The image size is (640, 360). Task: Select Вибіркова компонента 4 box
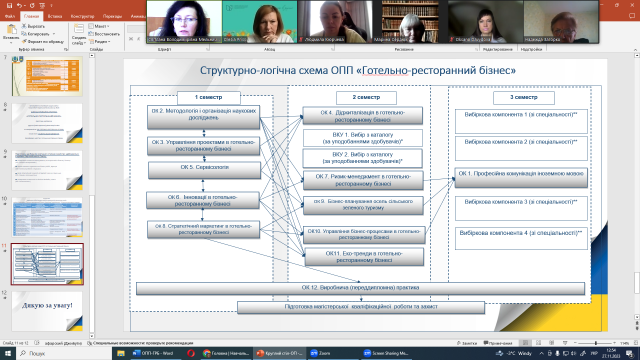pos(521,238)
